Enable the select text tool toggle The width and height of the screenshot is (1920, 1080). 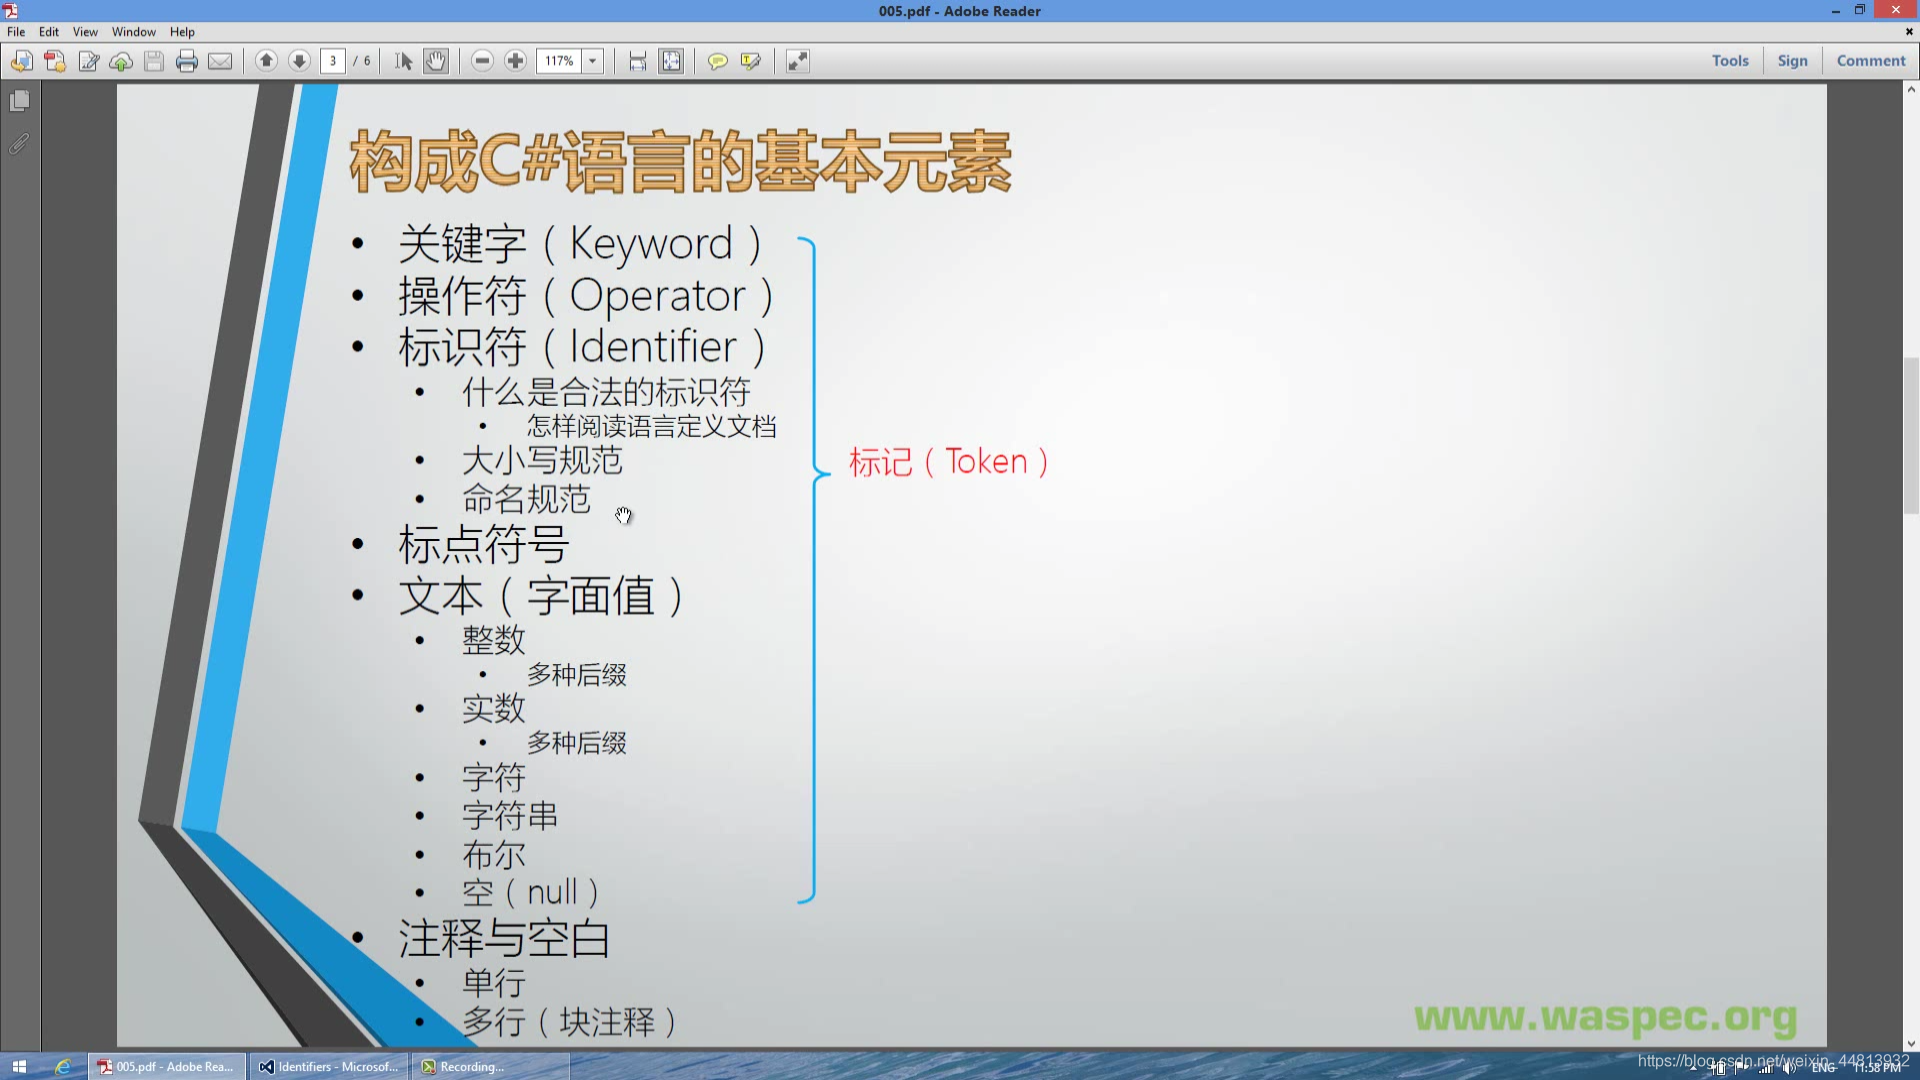[402, 59]
